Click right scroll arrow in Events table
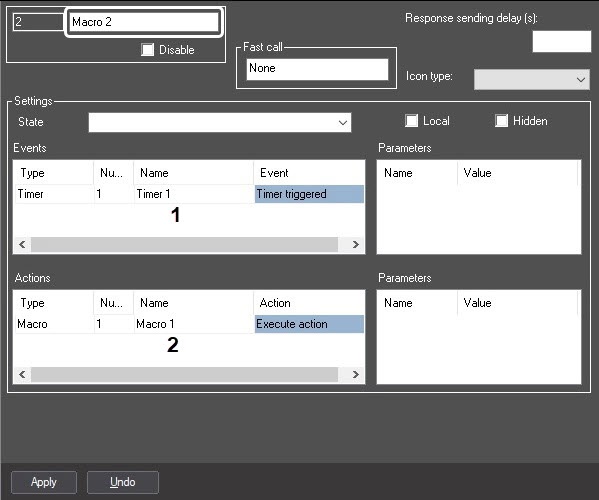Screen dimensions: 599x500 355,244
